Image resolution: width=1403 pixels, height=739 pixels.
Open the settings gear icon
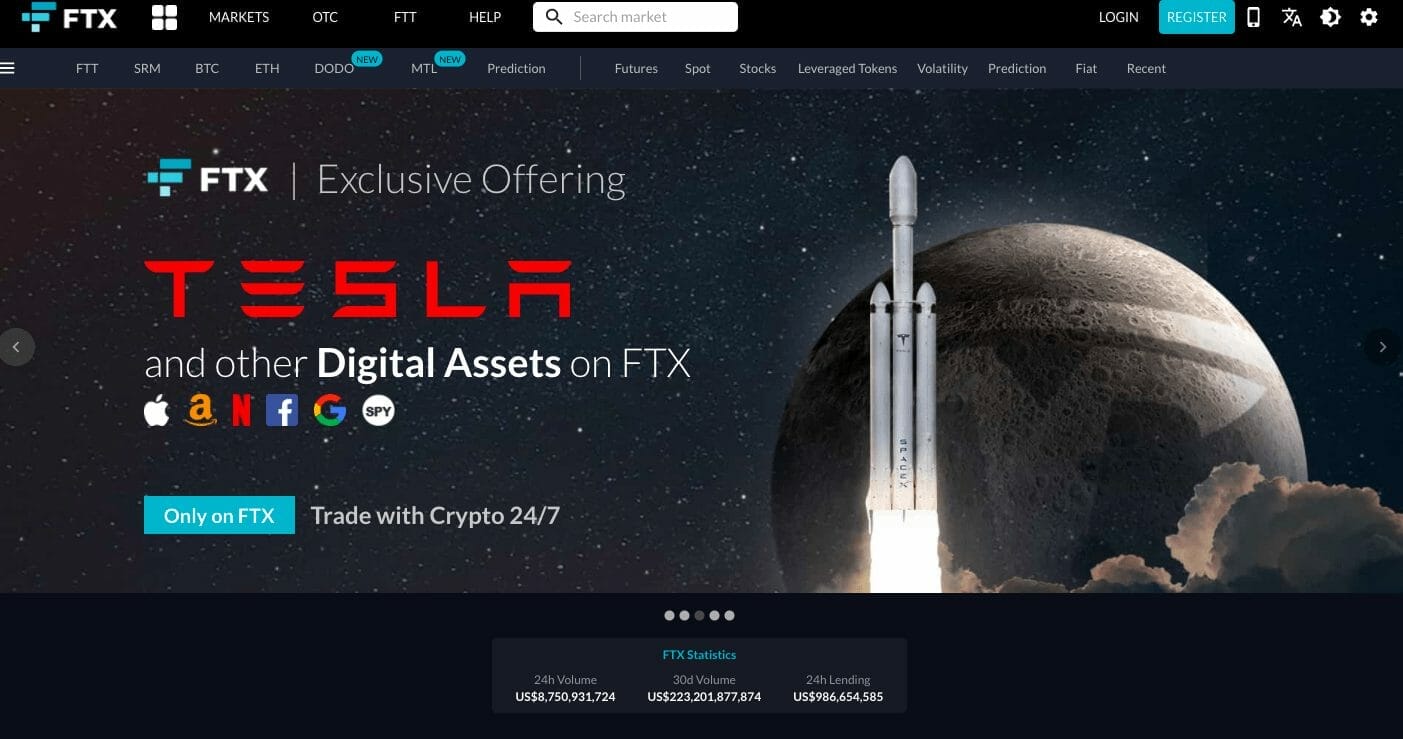coord(1369,17)
